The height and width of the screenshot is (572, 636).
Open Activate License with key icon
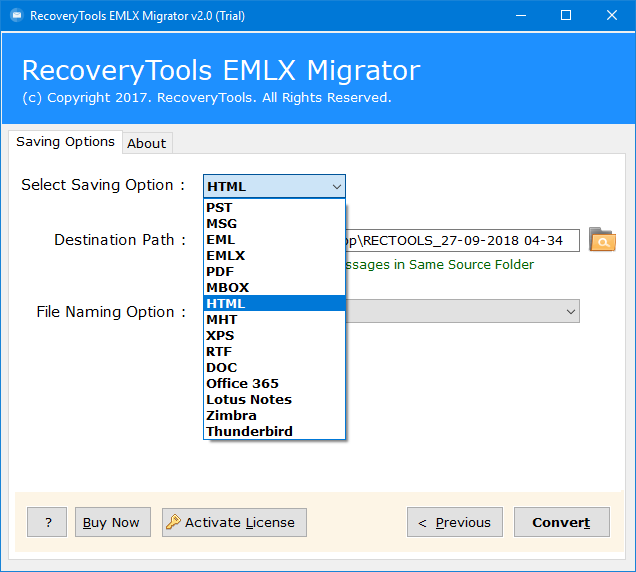[x=234, y=522]
